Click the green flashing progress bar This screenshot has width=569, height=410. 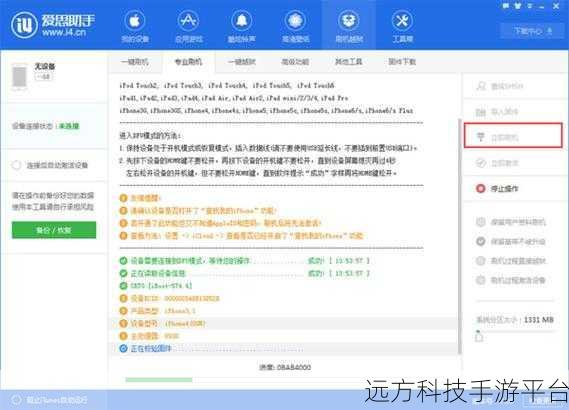(x=159, y=380)
